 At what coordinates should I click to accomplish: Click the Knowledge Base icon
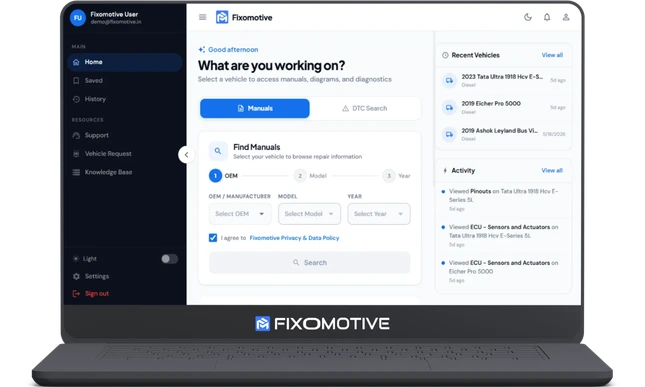[76, 172]
